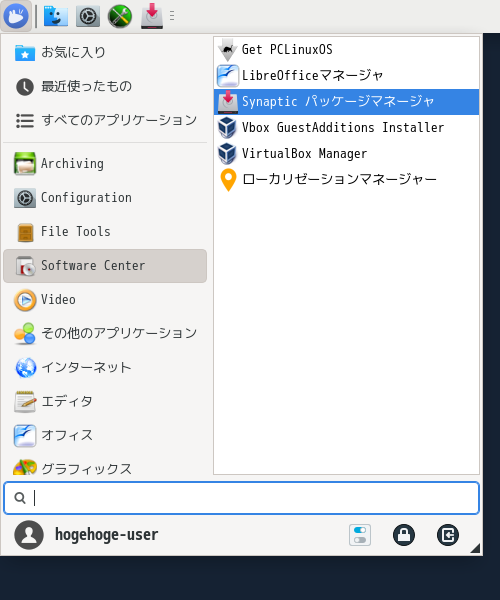Click the hogehoge-user profile avatar
This screenshot has width=500, height=600.
point(29,535)
